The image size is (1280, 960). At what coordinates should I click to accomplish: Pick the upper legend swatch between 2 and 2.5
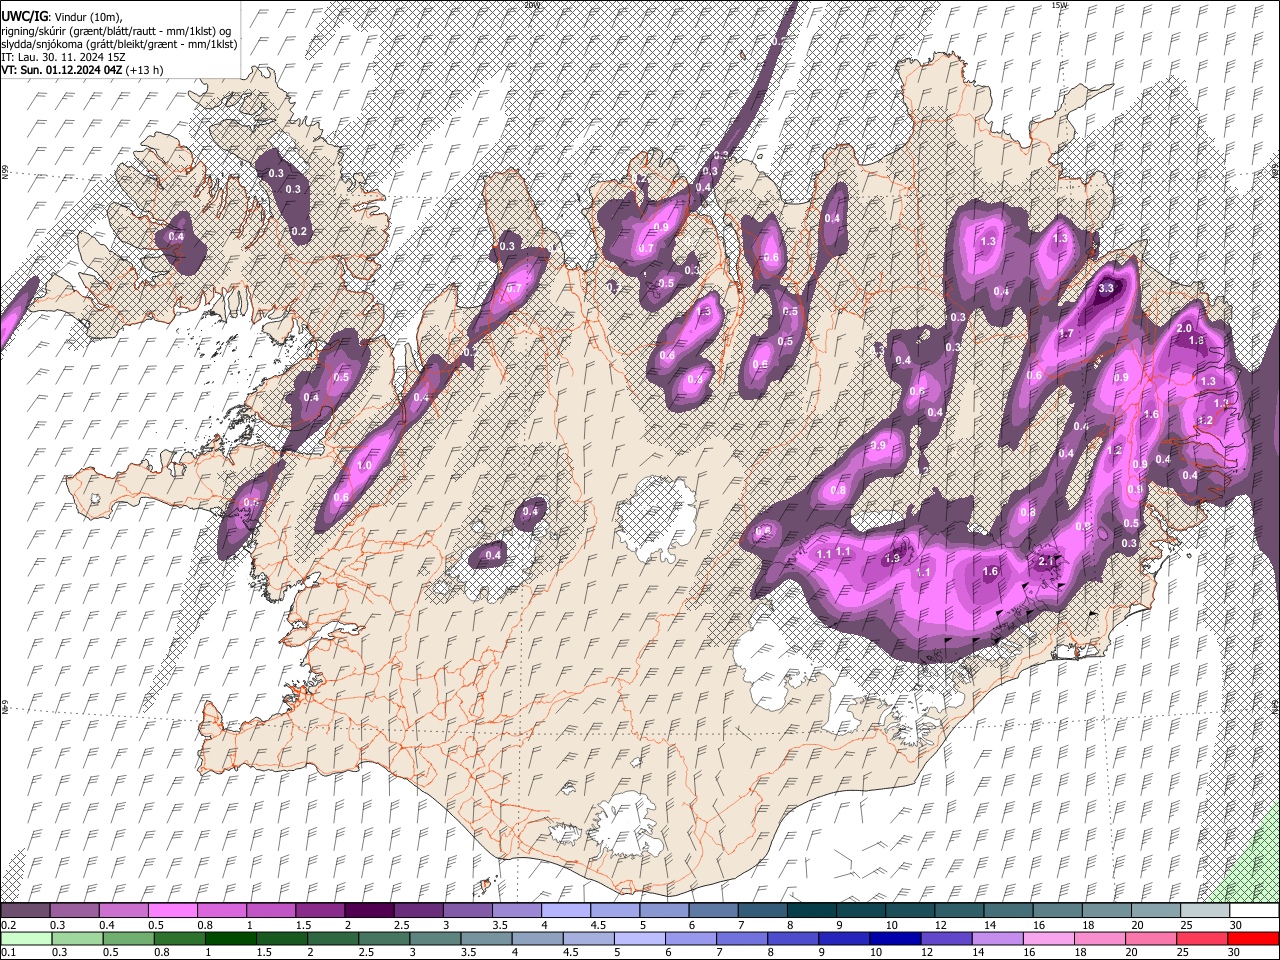pos(369,911)
